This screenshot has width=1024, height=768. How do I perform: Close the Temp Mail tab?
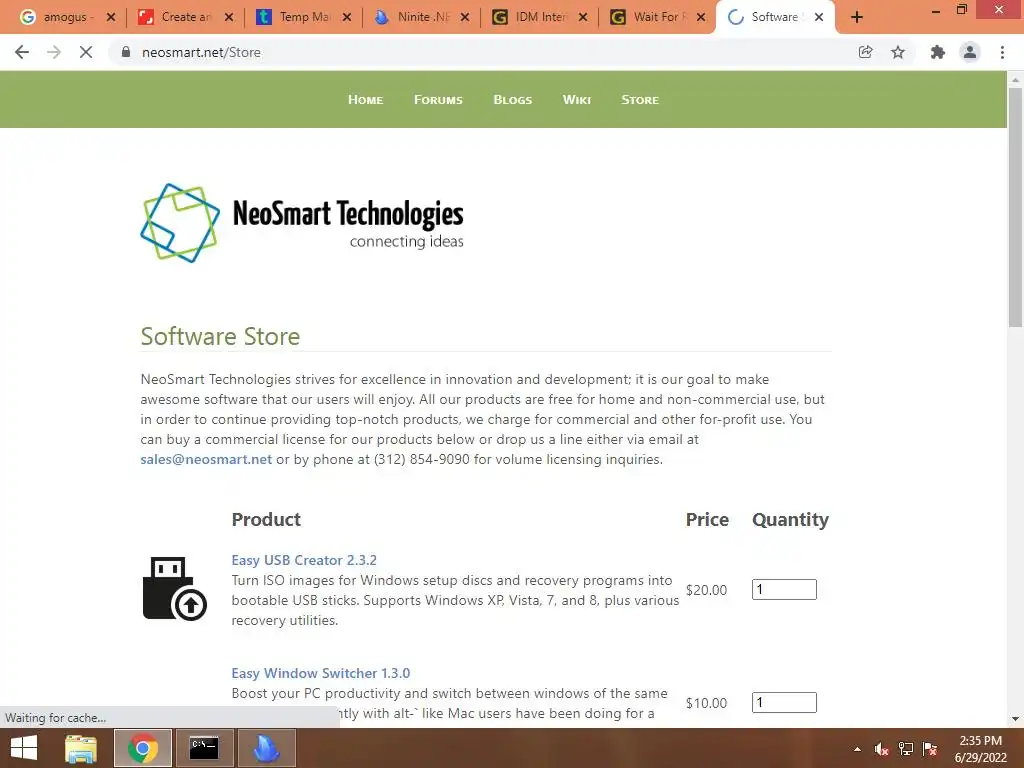347,17
